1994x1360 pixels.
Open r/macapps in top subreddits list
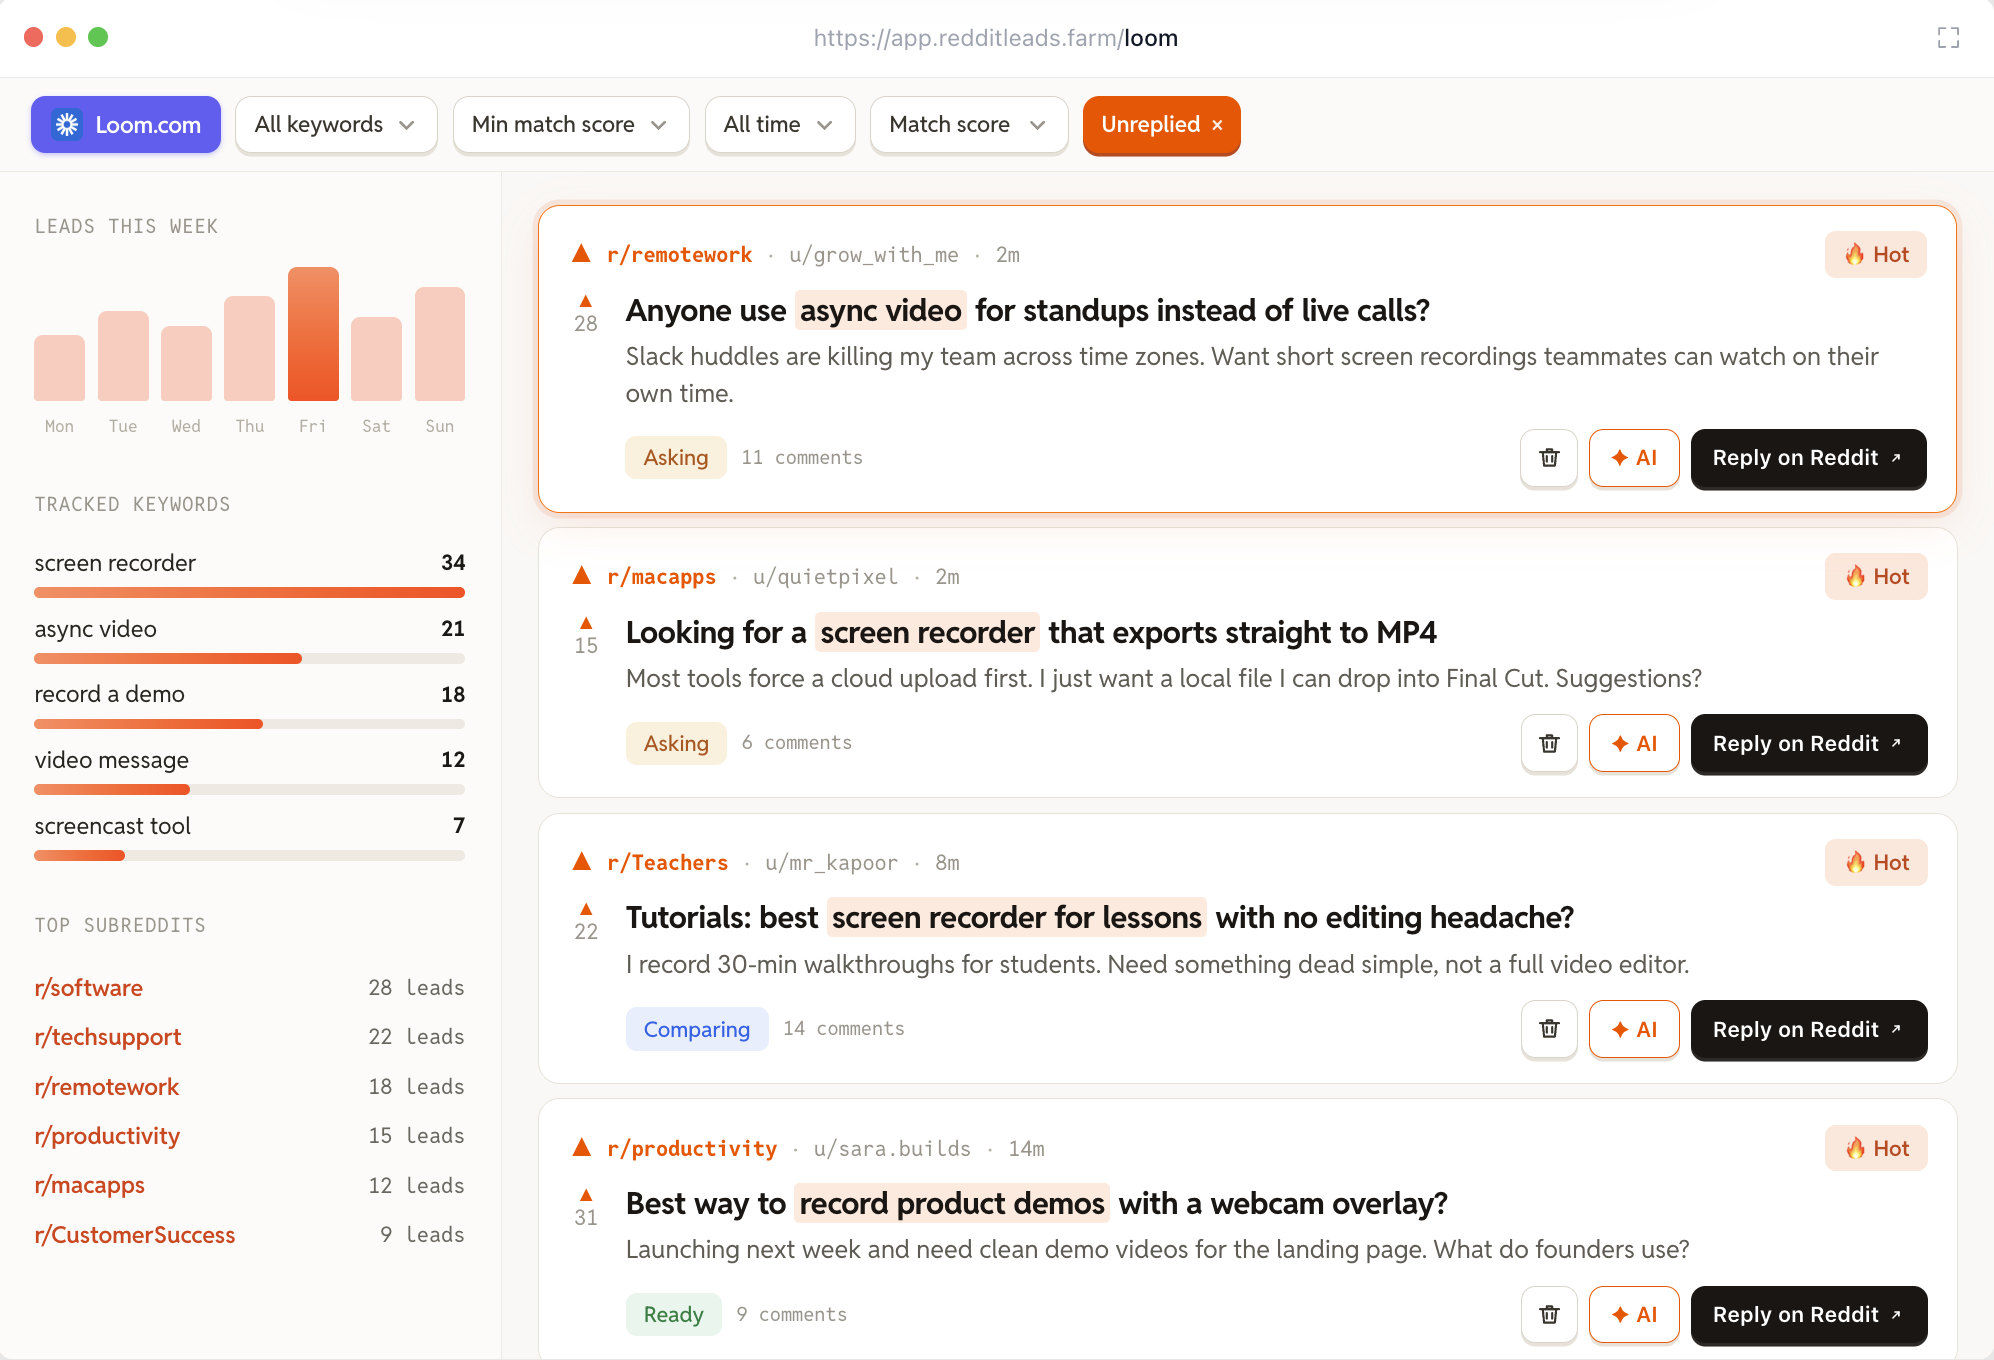pos(90,1185)
